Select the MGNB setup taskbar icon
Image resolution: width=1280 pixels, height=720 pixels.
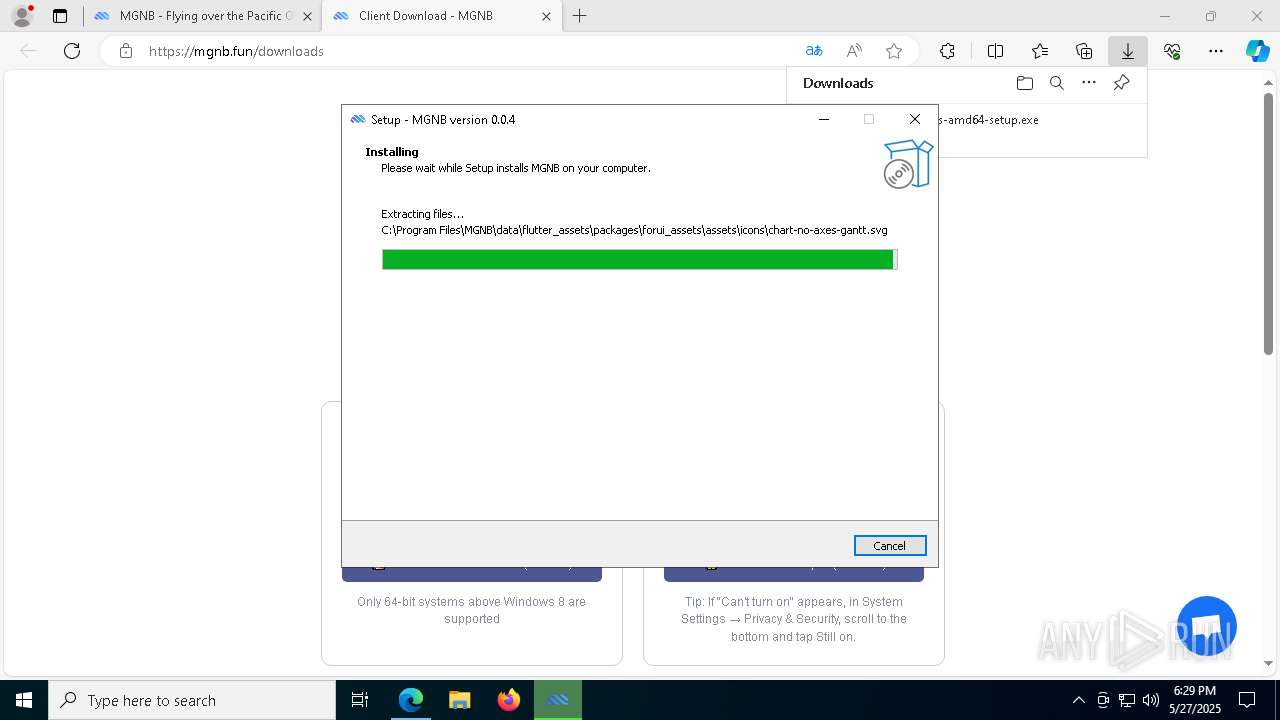(x=558, y=700)
